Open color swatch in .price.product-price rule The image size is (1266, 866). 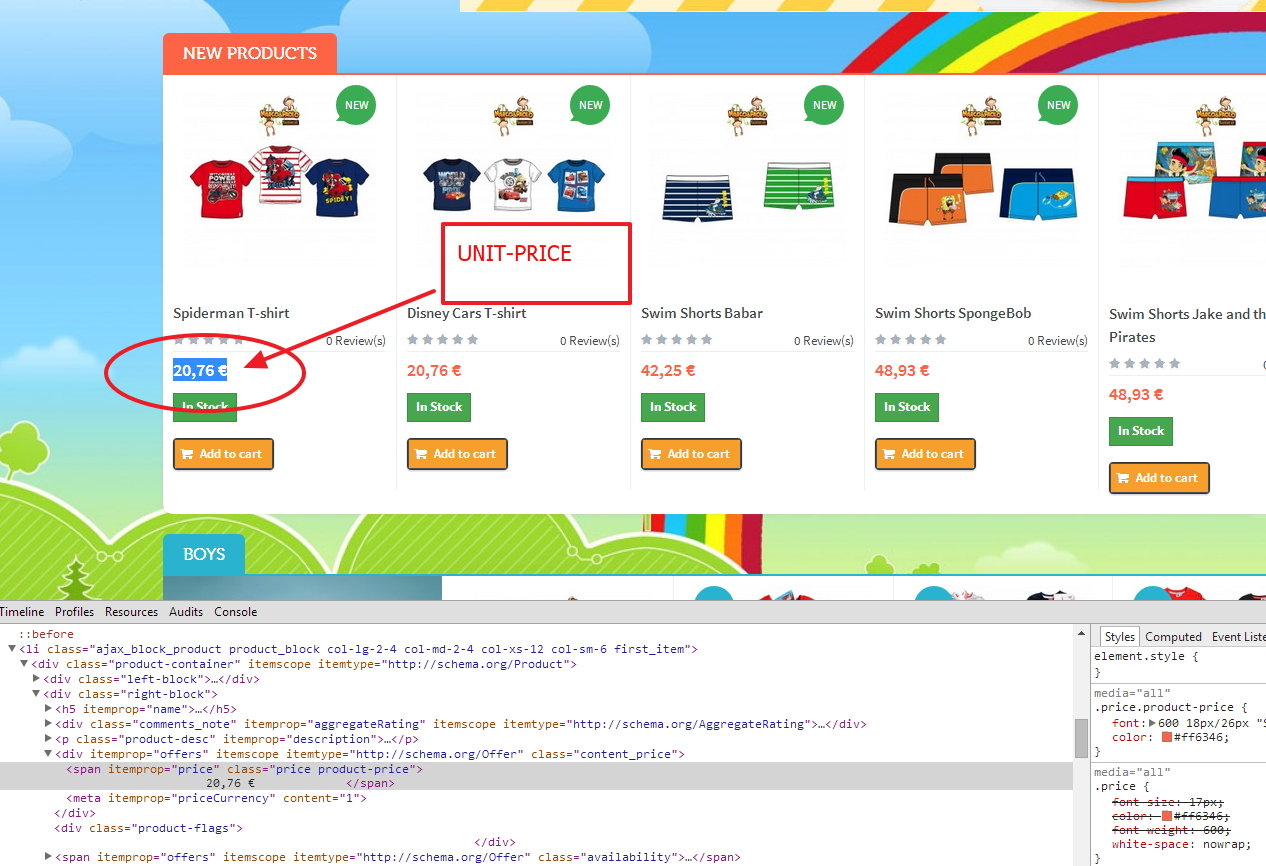click(x=1166, y=737)
